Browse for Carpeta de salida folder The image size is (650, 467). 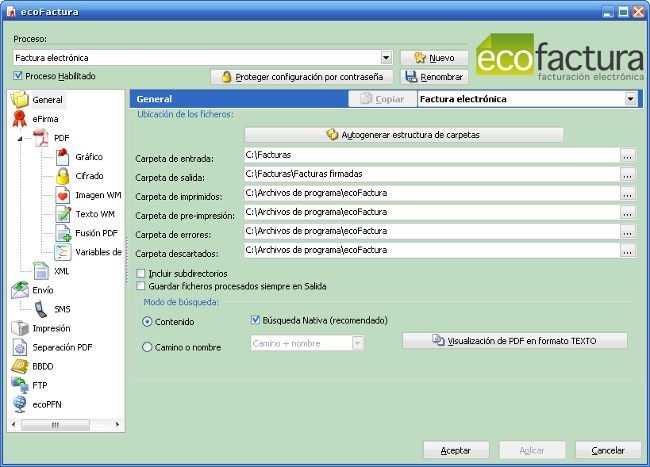click(627, 174)
